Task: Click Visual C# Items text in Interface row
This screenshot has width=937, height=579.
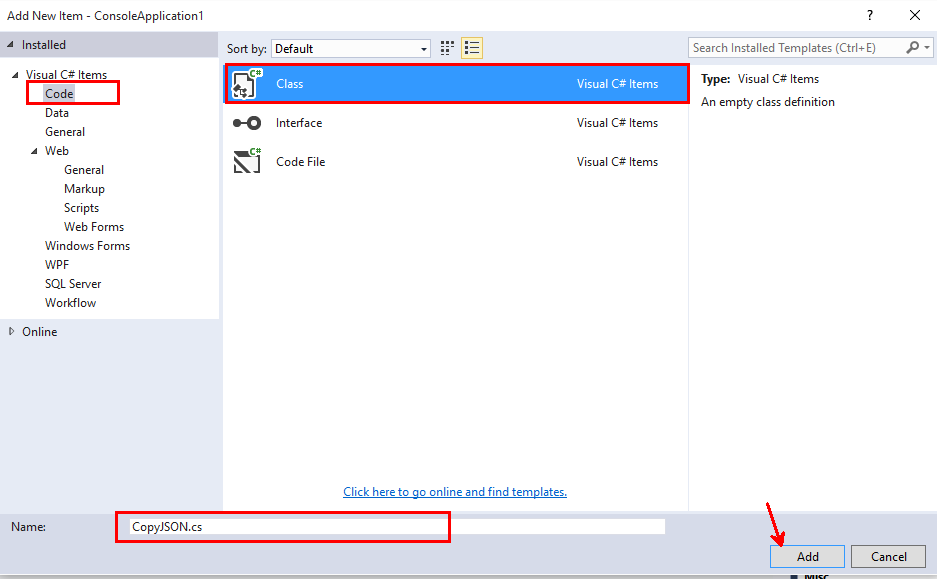Action: (x=617, y=123)
